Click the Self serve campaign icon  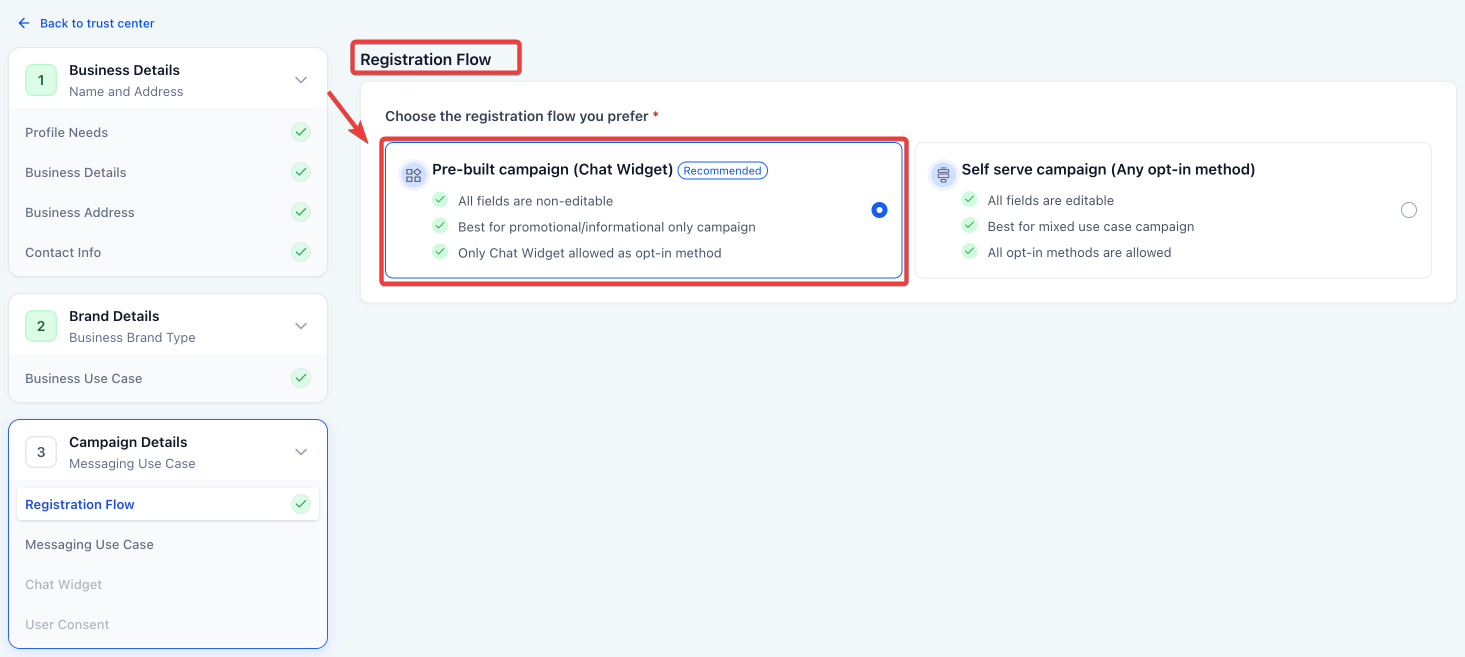942,175
